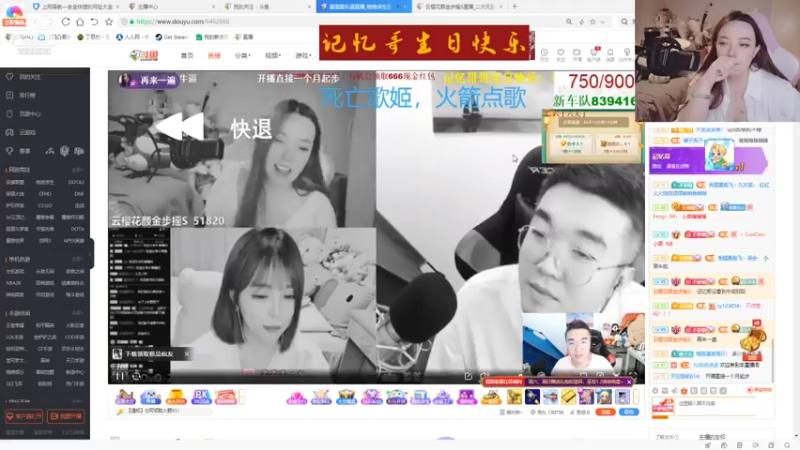Select DOTA2 category in left sidebar

coord(76,182)
